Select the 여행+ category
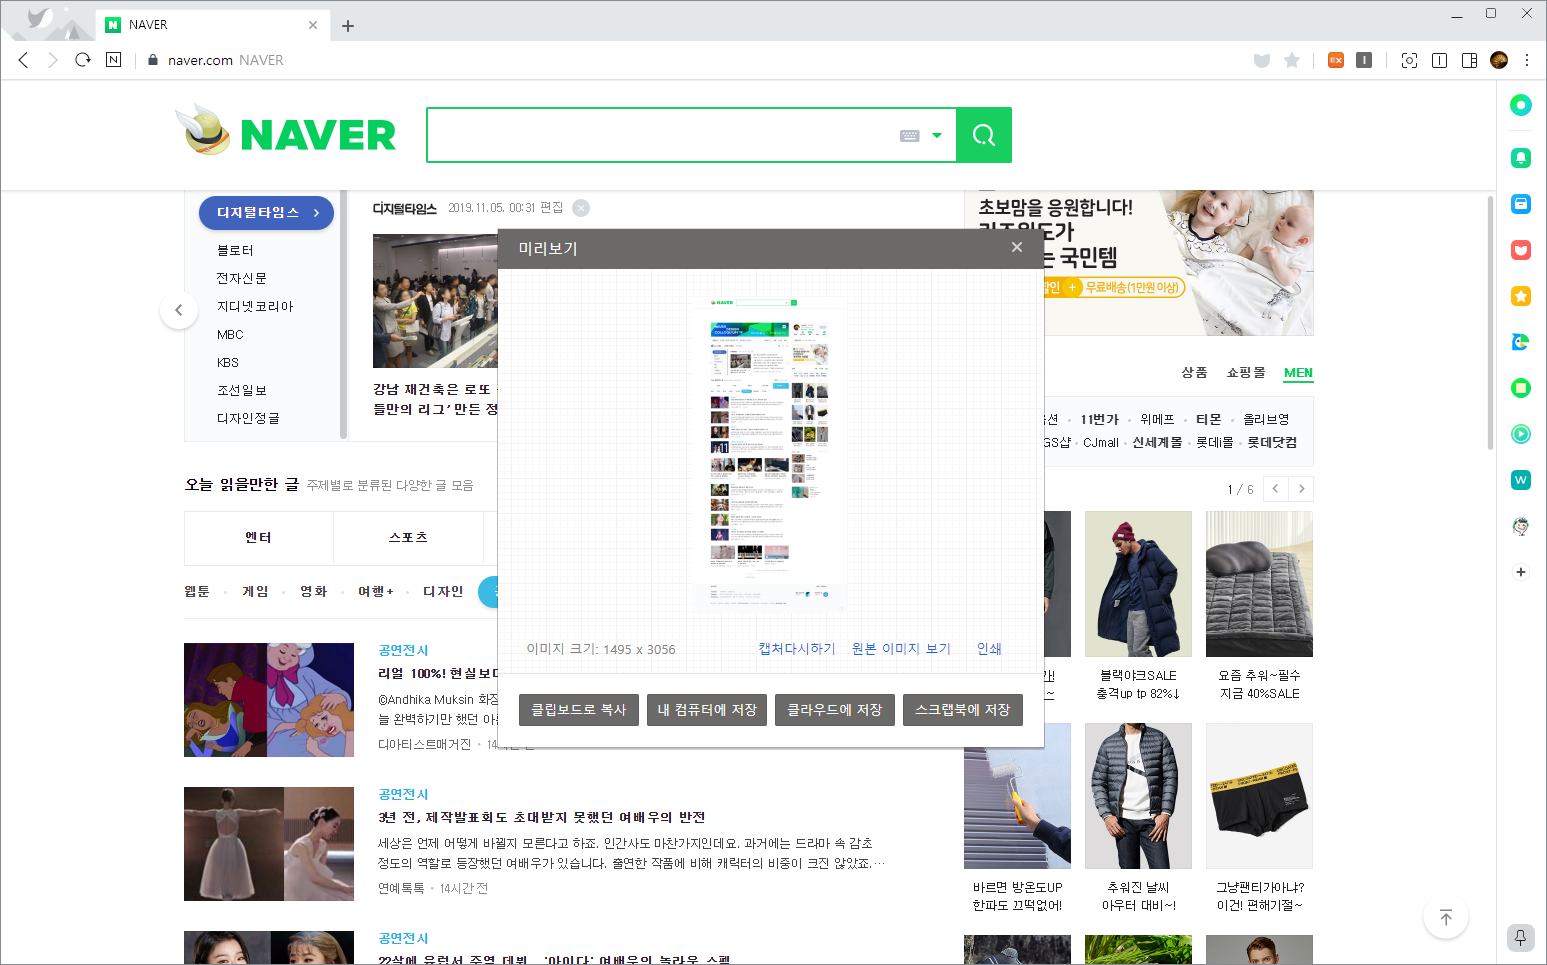The image size is (1547, 965). [x=376, y=591]
